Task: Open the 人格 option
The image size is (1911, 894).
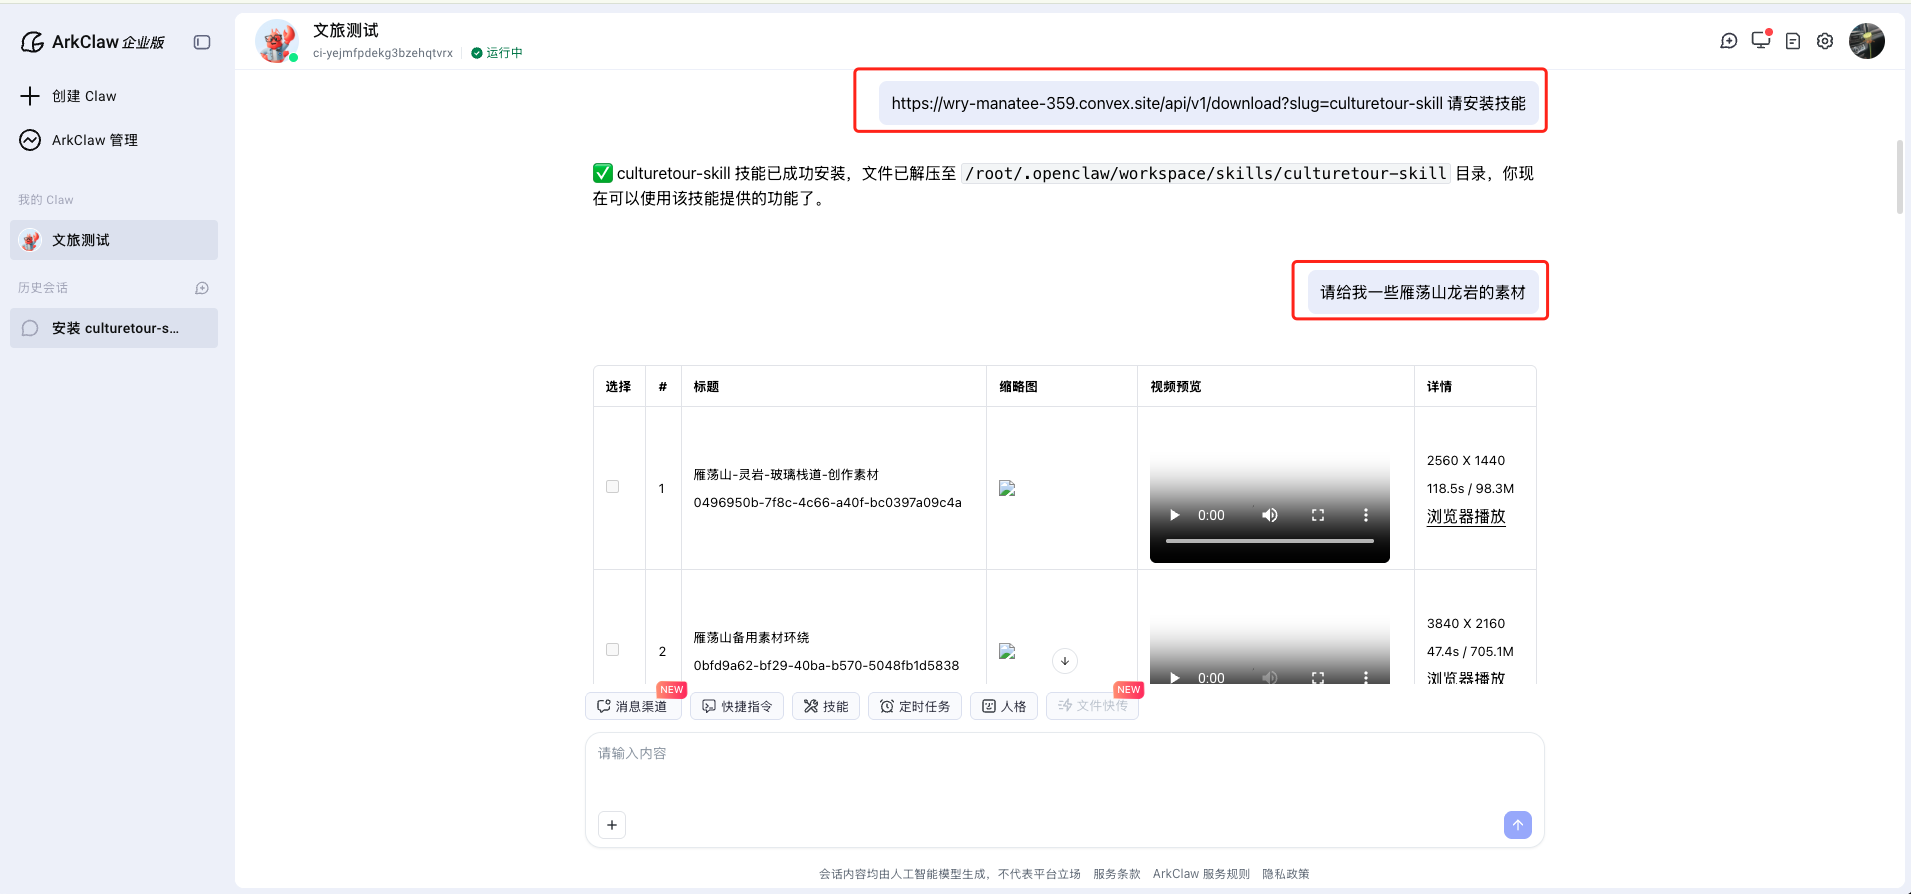Action: pos(1004,706)
